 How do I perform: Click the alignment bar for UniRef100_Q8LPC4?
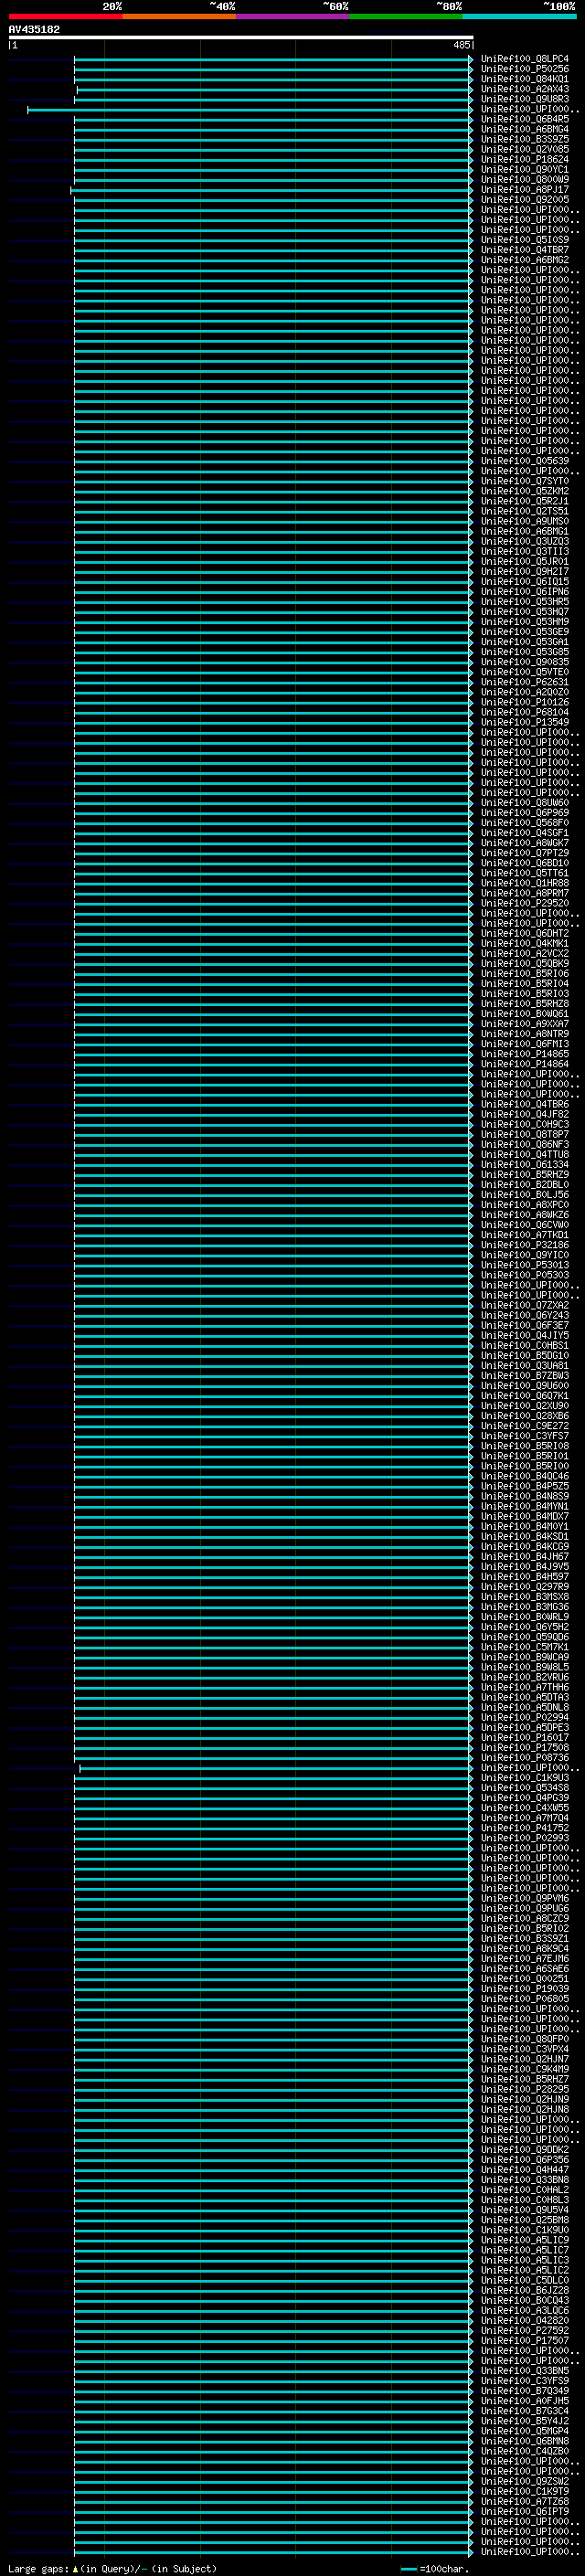click(273, 59)
